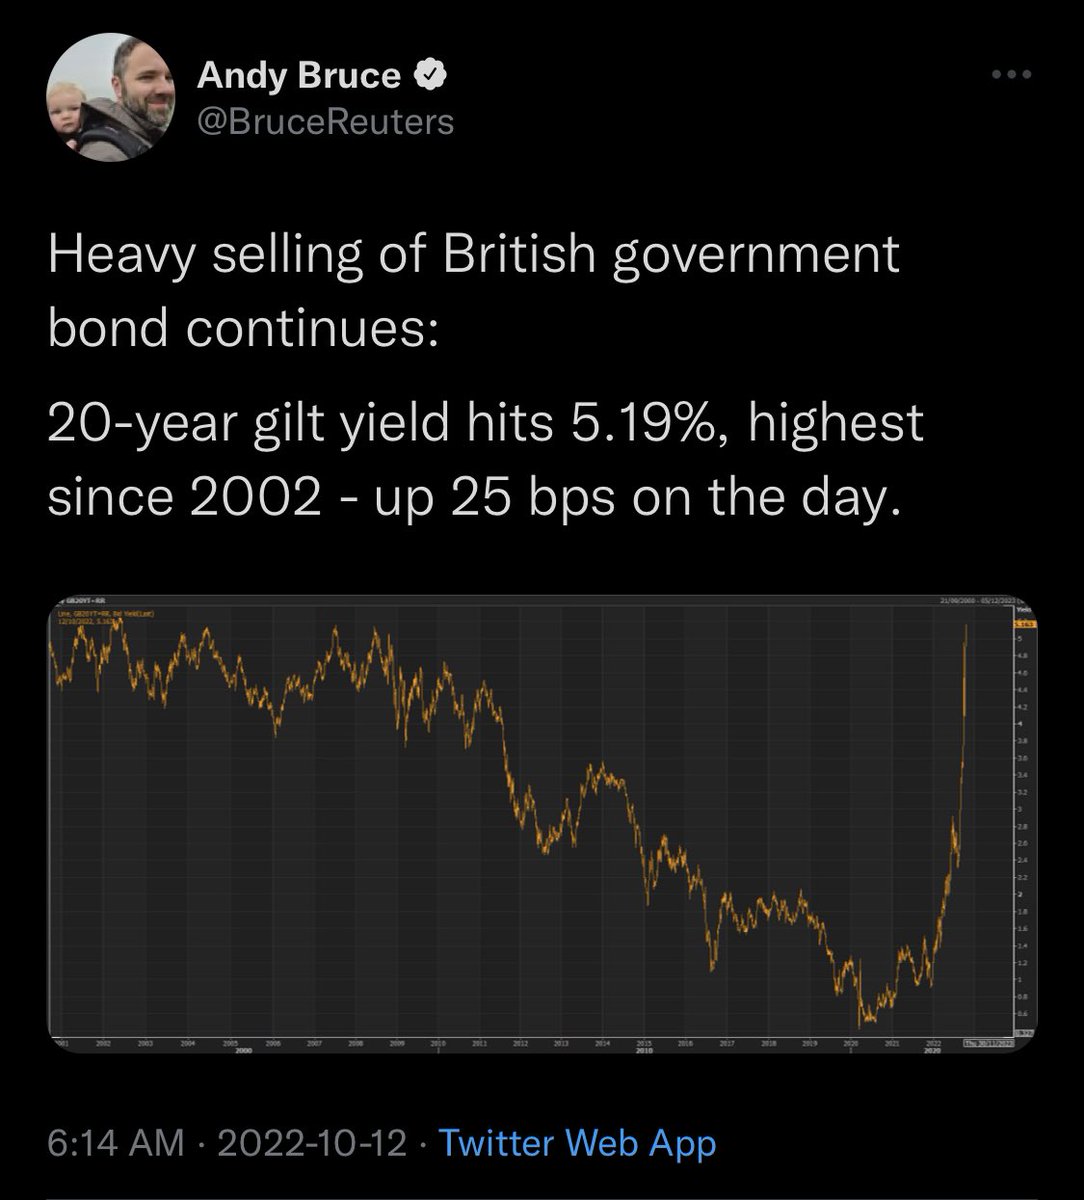The width and height of the screenshot is (1084, 1200).
Task: Click the chart date range label at top right
Action: (977, 602)
